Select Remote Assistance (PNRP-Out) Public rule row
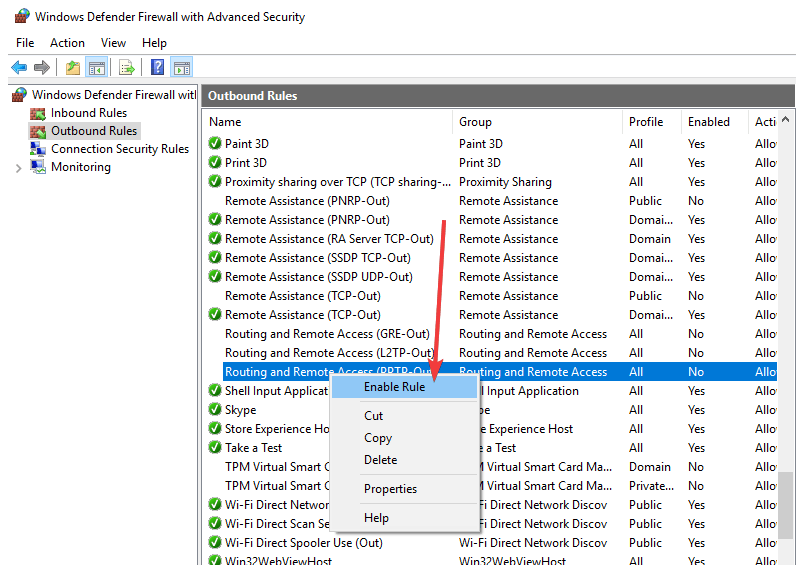Image resolution: width=796 pixels, height=572 pixels. 491,200
